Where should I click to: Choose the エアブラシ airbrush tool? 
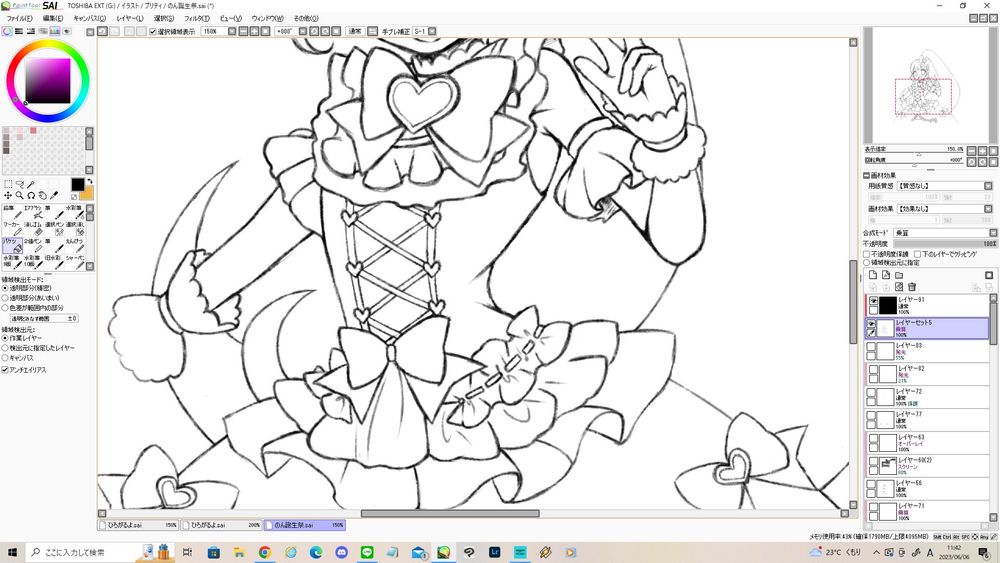[x=33, y=212]
